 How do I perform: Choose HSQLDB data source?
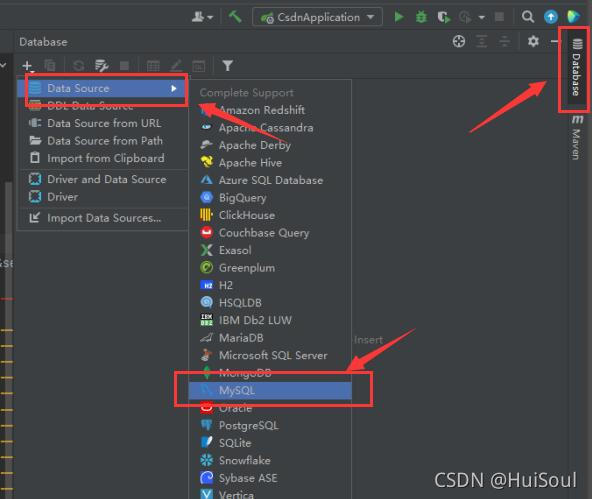(270, 303)
